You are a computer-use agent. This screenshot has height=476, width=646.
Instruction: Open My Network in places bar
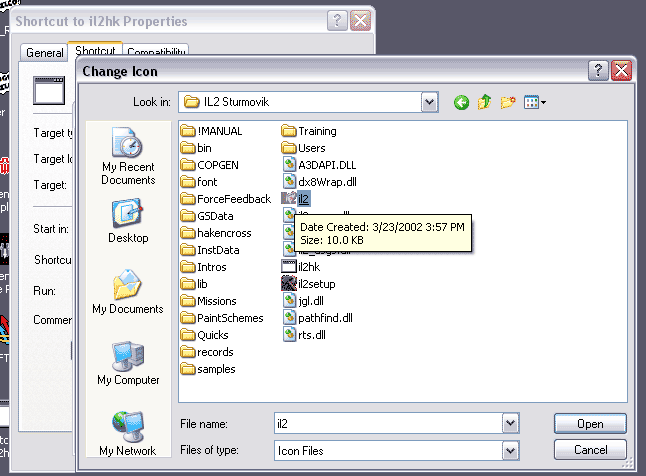click(128, 434)
